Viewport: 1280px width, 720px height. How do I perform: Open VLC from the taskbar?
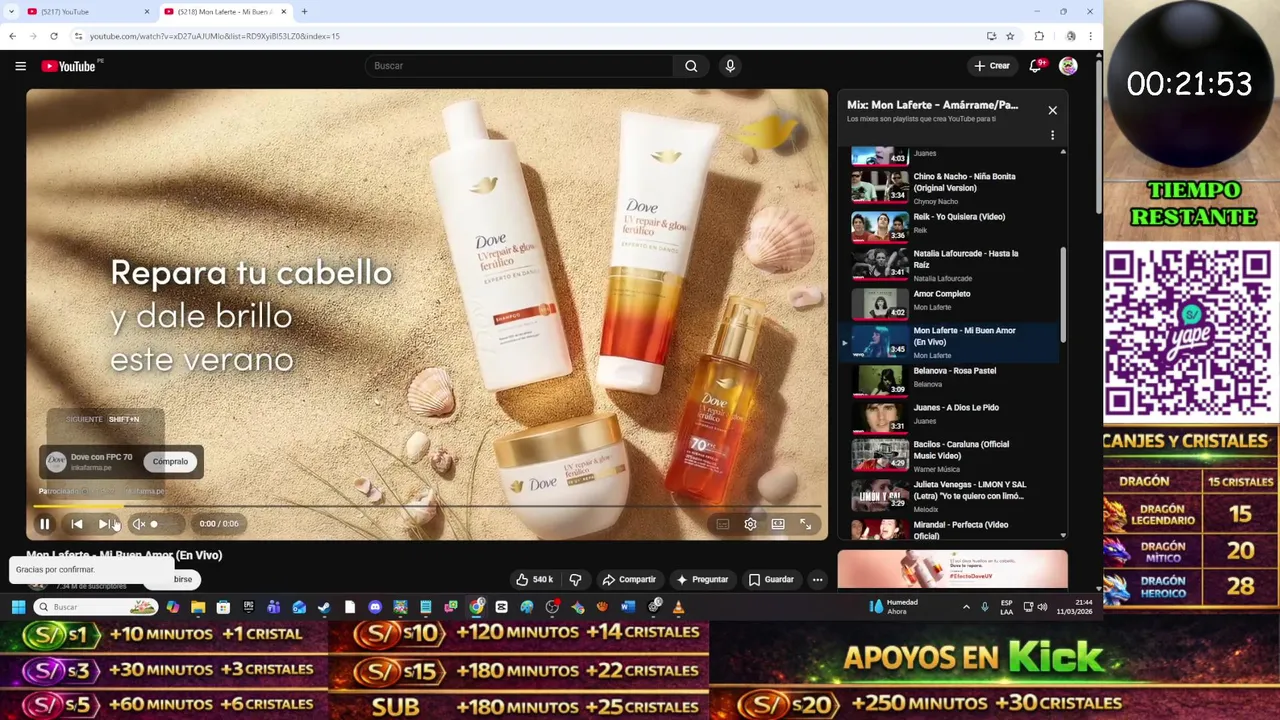coord(678,607)
